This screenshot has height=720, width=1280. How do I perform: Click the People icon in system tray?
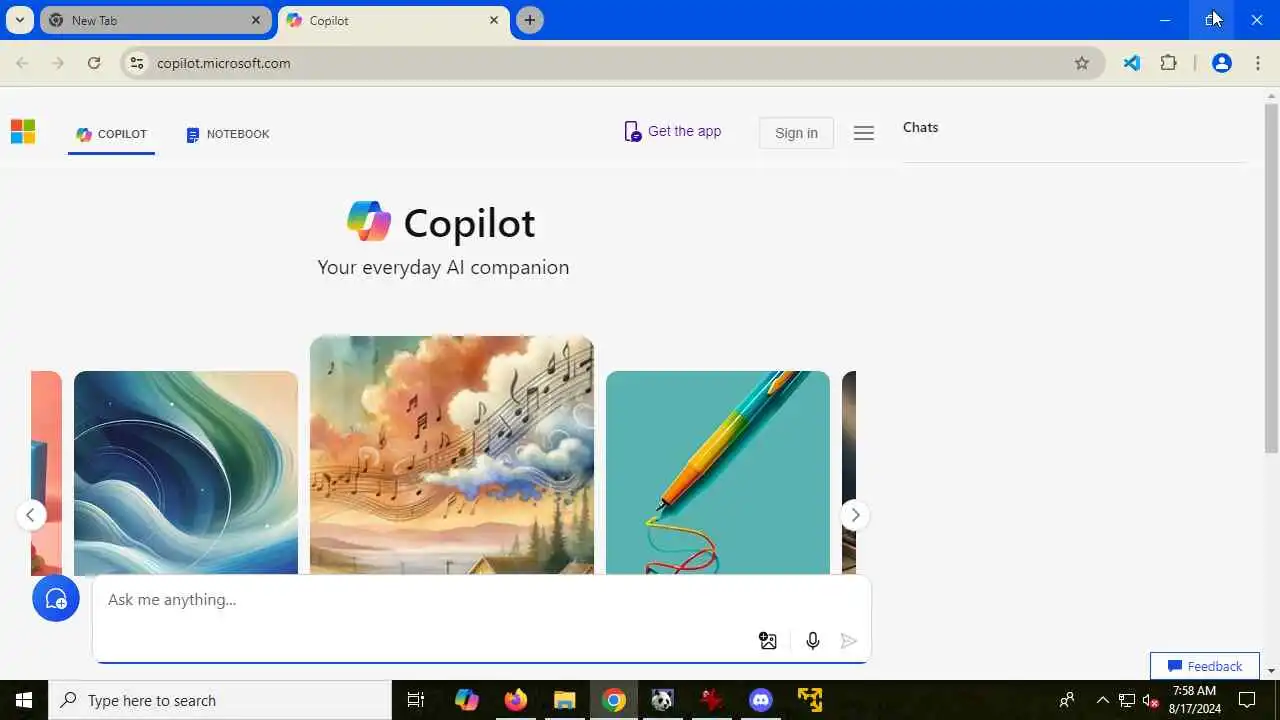[1067, 700]
